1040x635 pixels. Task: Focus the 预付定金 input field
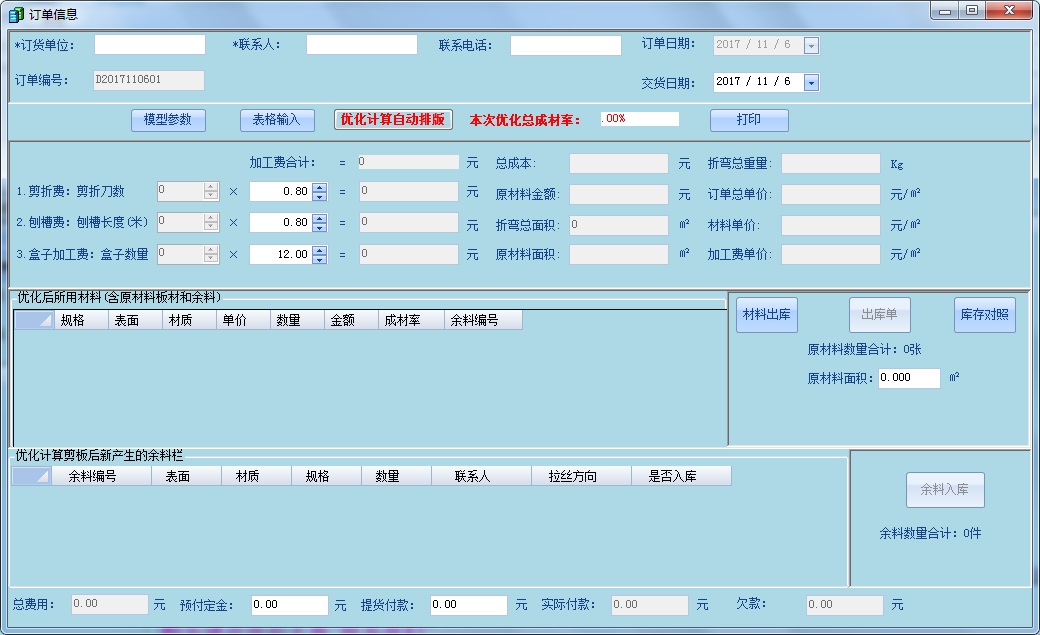pos(290,605)
